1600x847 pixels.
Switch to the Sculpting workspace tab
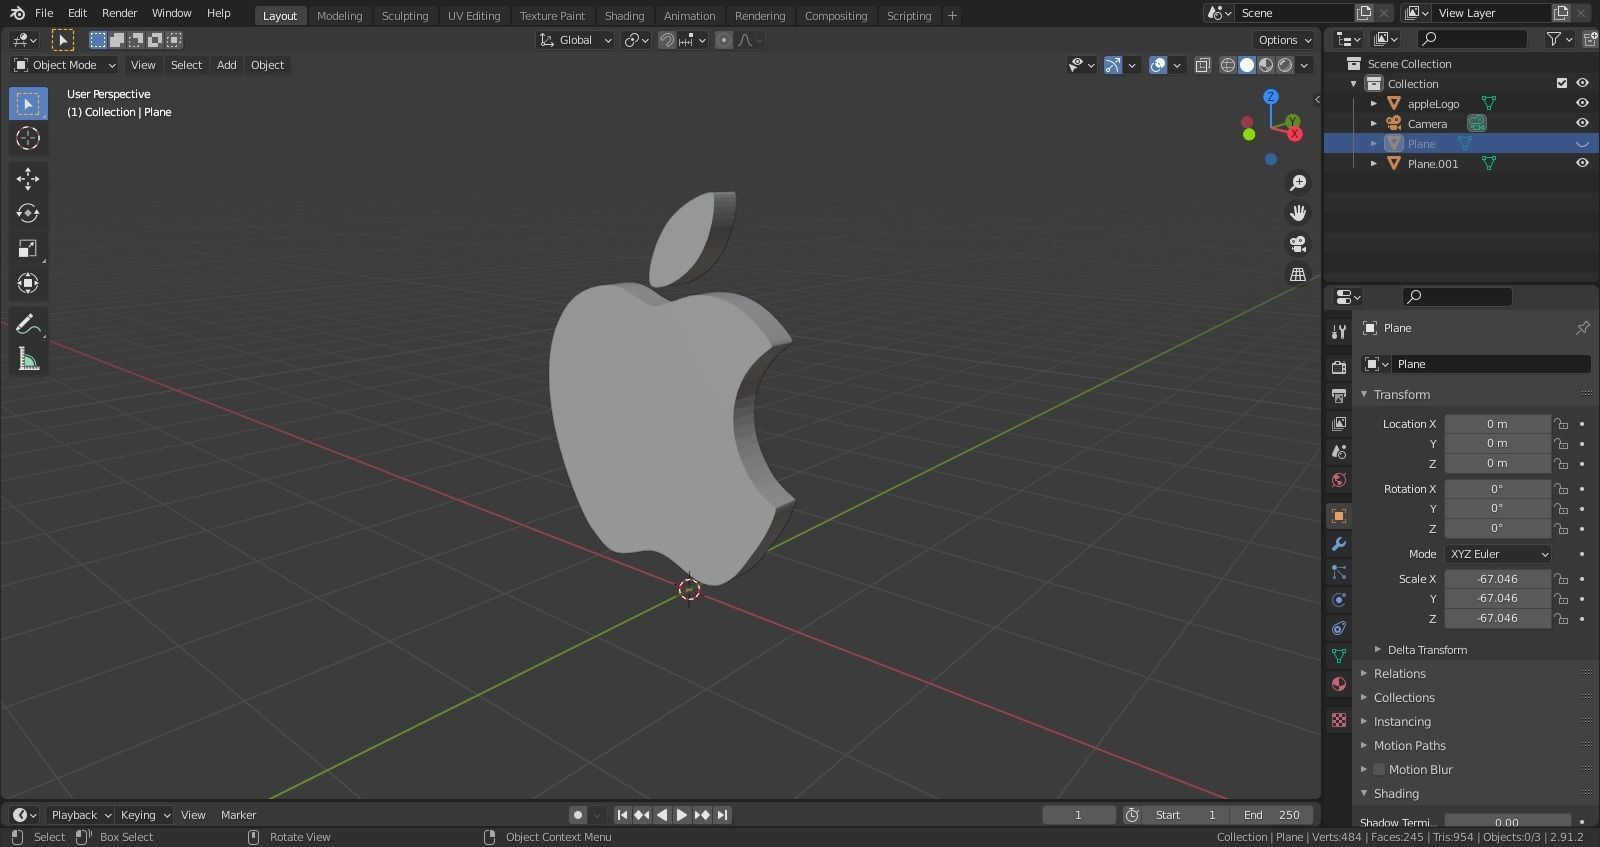click(405, 16)
